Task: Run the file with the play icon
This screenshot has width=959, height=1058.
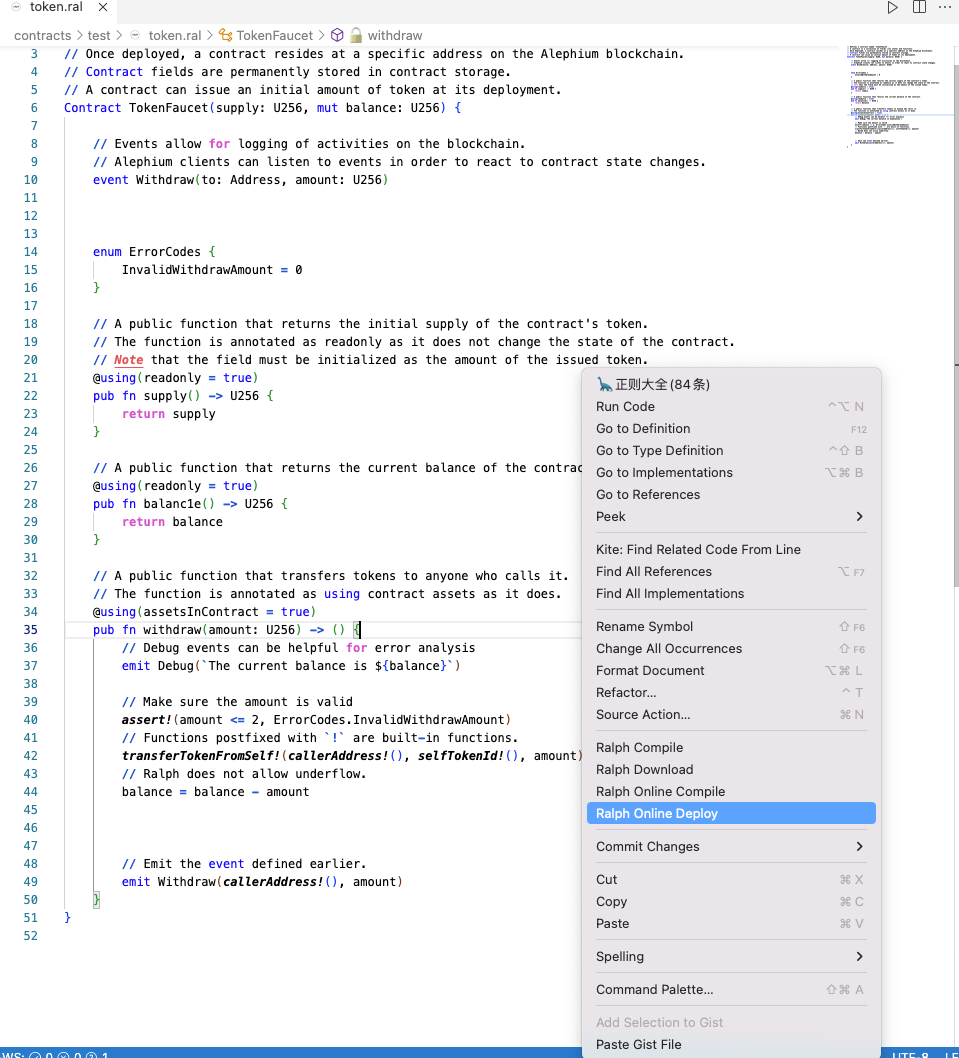Action: 892,7
